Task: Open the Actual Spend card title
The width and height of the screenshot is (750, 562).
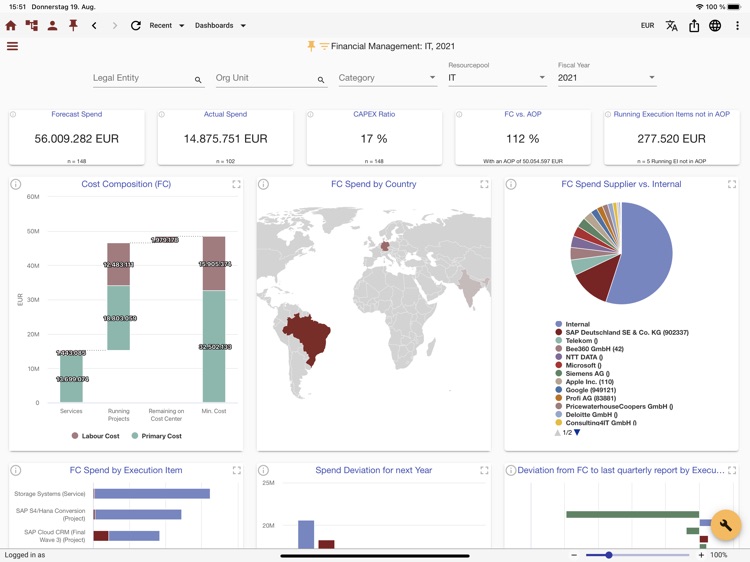Action: (x=225, y=114)
